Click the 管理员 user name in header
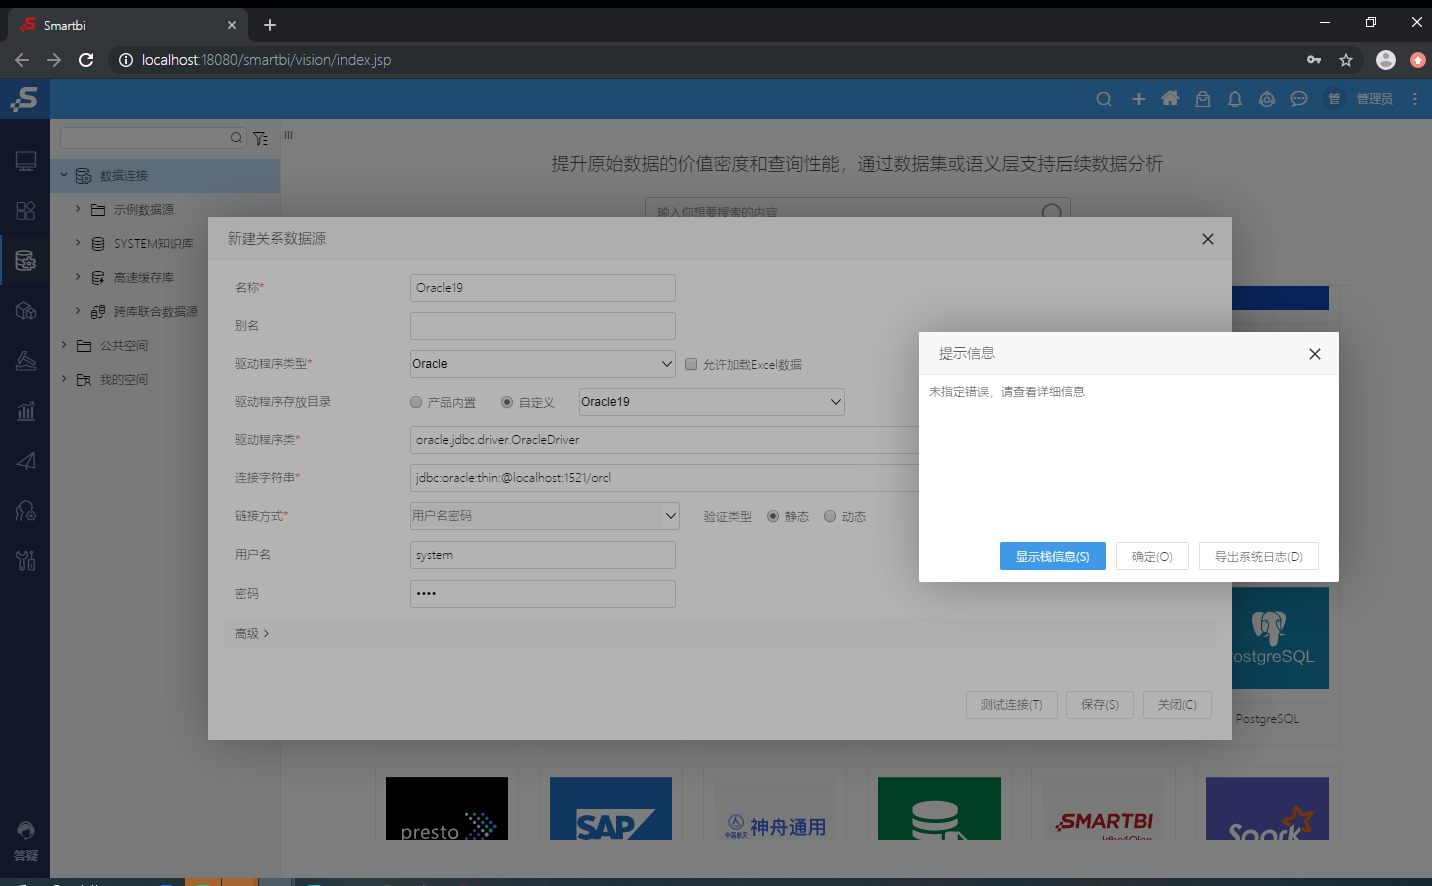 click(1375, 99)
